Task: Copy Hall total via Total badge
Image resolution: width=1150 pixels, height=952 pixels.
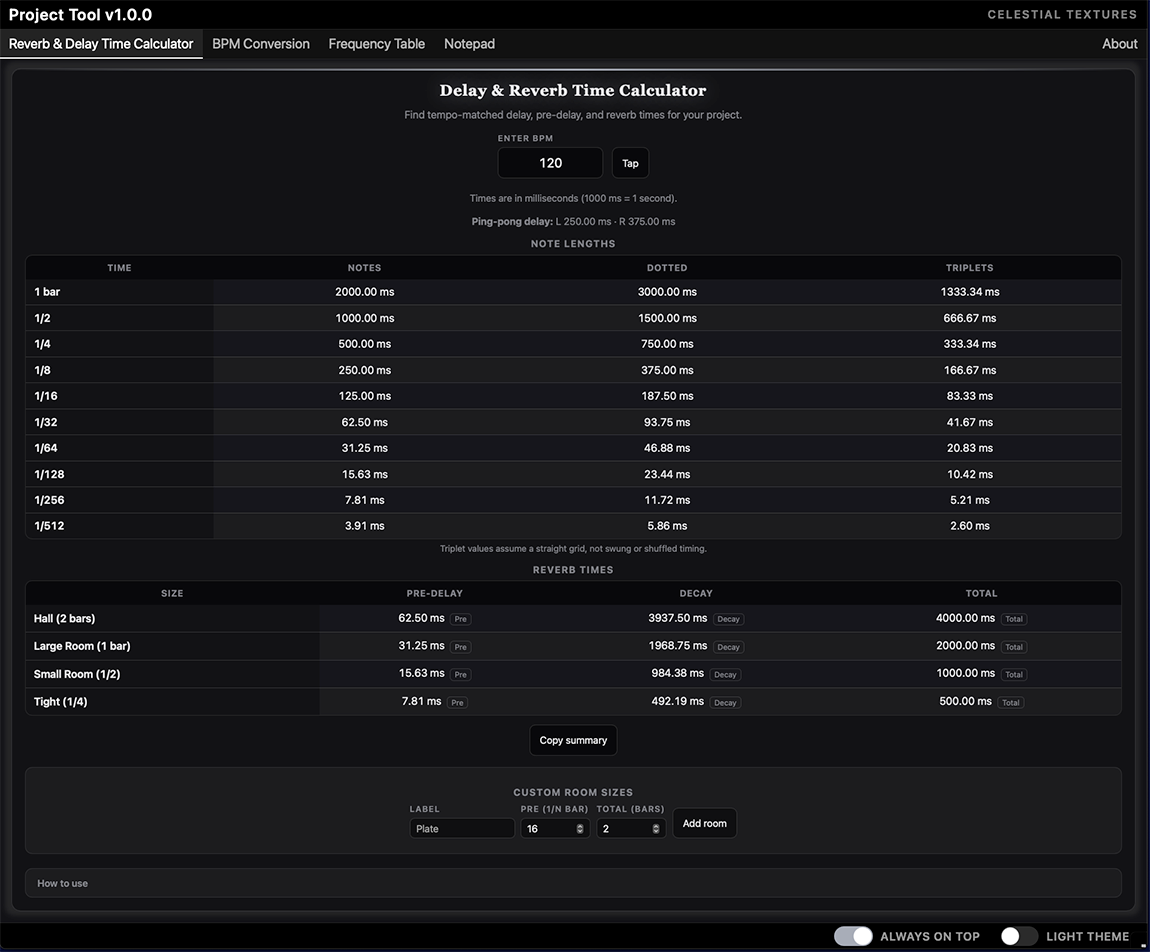Action: coord(1014,619)
